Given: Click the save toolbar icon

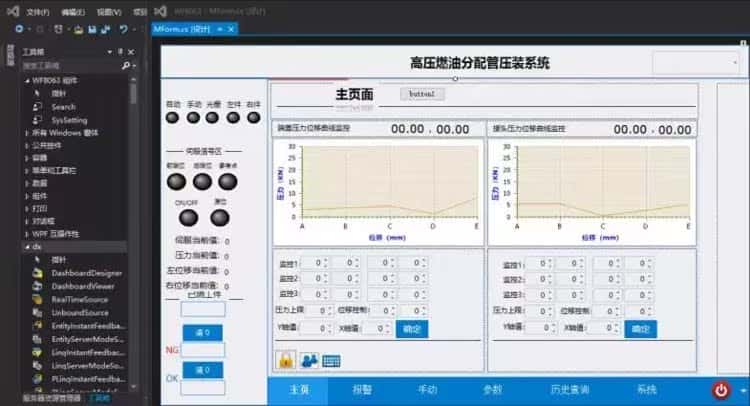Looking at the screenshot, I should coord(92,30).
